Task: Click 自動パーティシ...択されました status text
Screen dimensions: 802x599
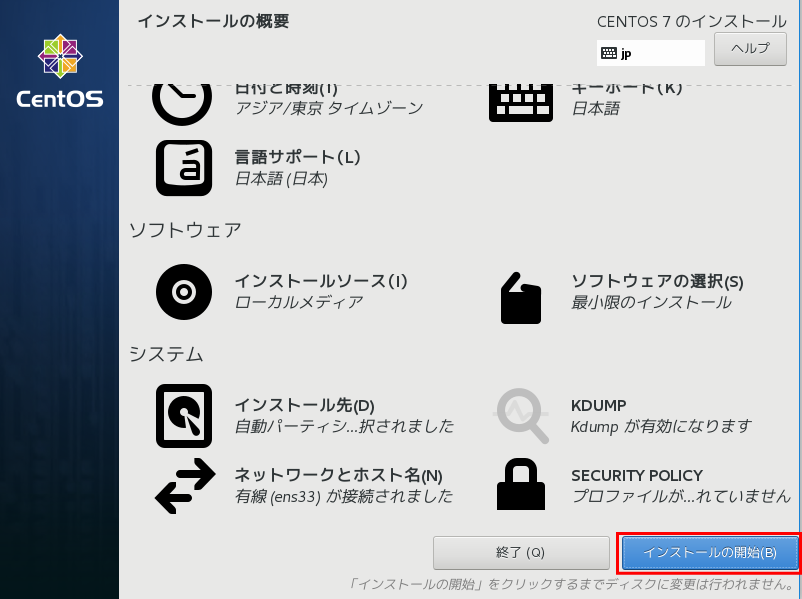Action: 344,427
